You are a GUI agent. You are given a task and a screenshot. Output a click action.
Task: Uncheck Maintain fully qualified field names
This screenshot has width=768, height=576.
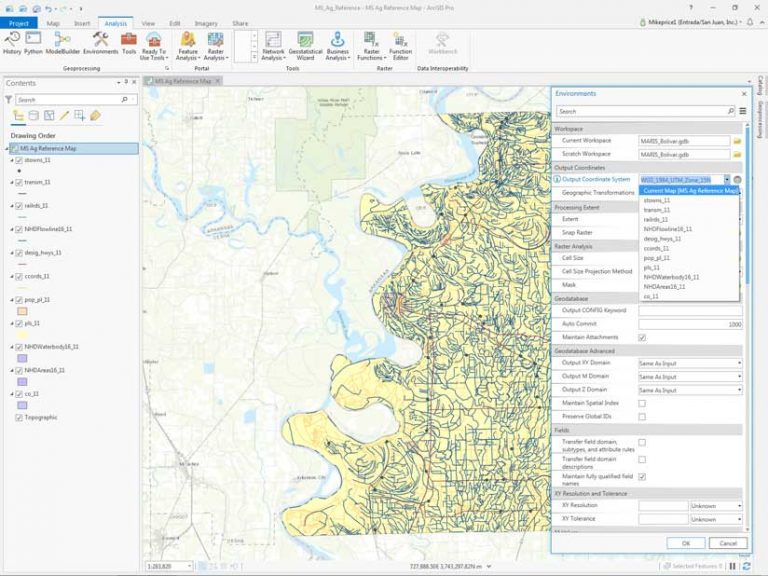pos(642,477)
